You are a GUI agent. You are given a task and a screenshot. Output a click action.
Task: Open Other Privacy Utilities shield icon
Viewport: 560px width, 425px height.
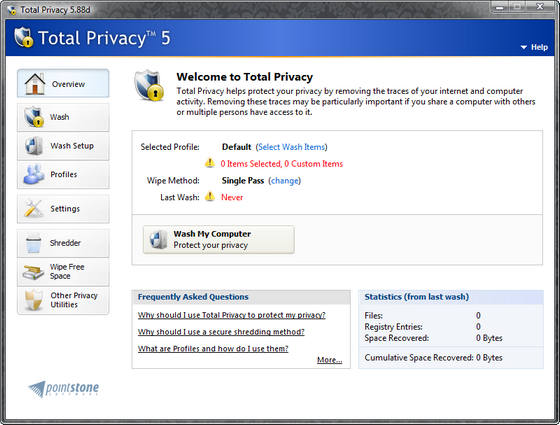tap(34, 300)
